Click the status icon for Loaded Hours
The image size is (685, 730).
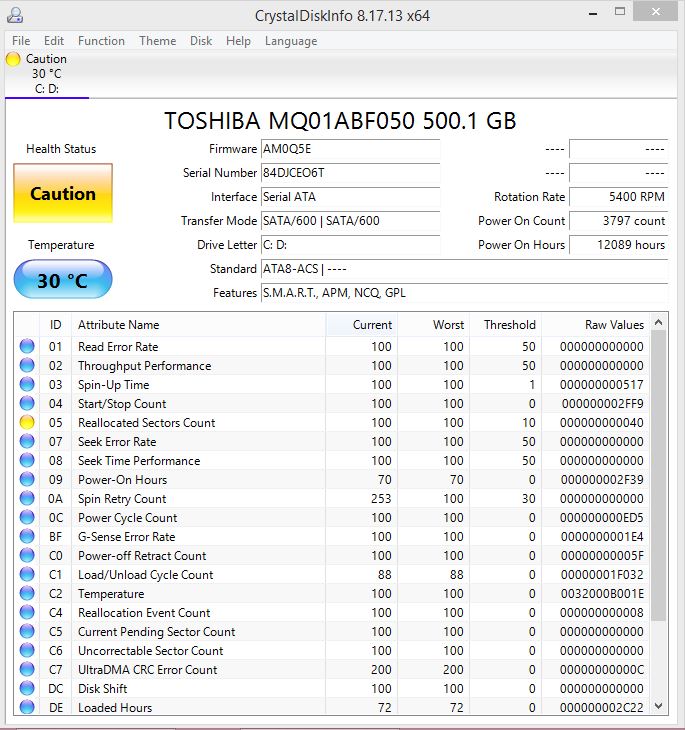tap(27, 708)
